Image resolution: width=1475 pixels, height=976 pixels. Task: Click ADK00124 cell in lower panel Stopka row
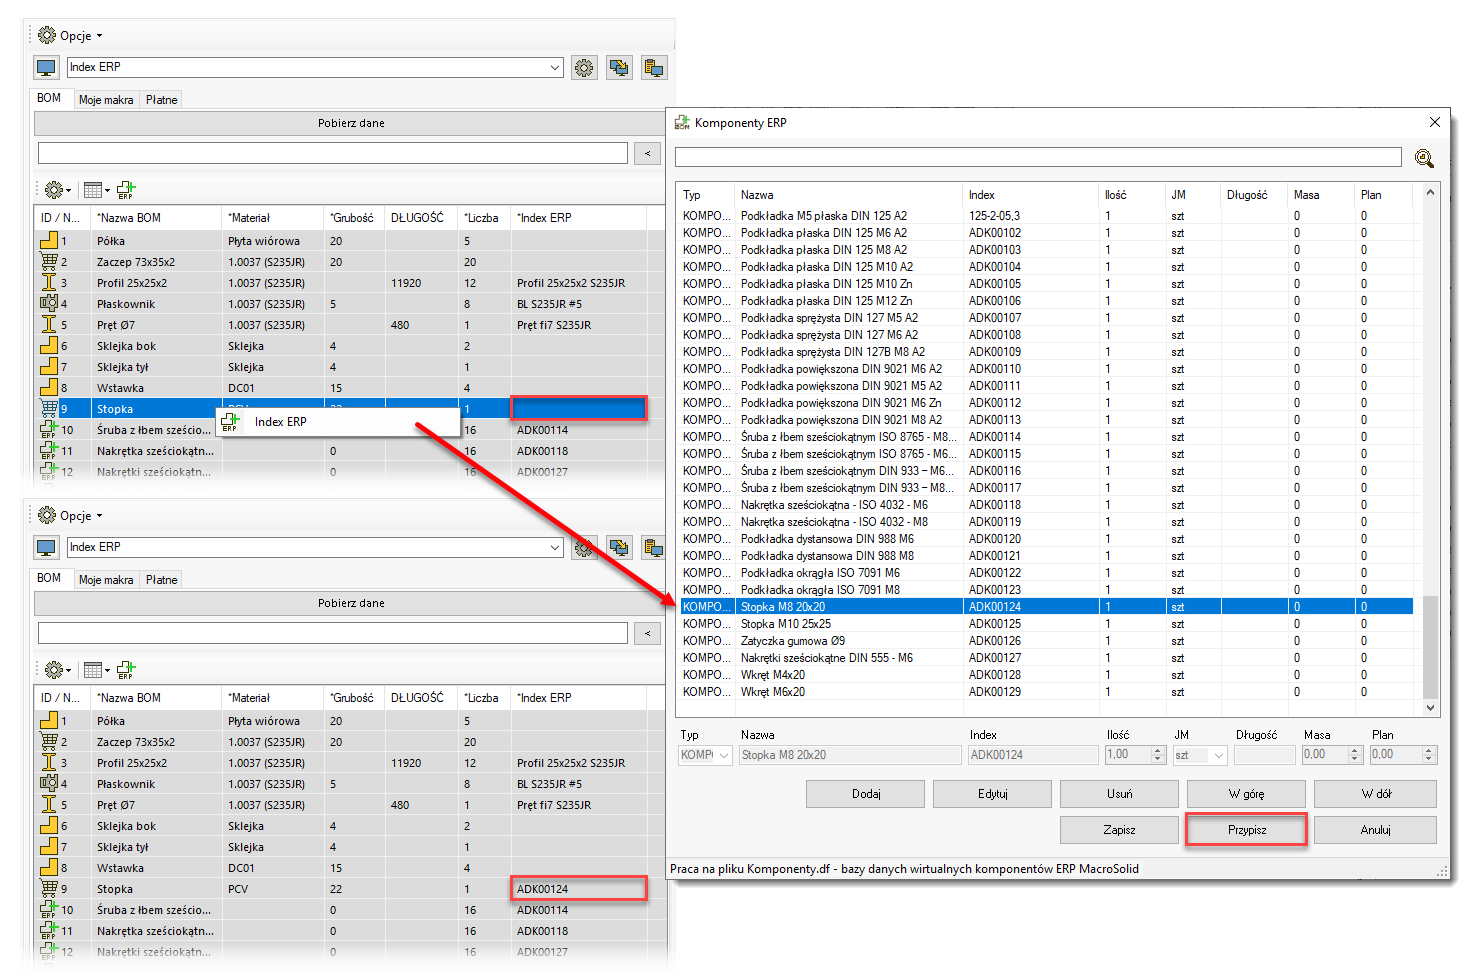578,889
